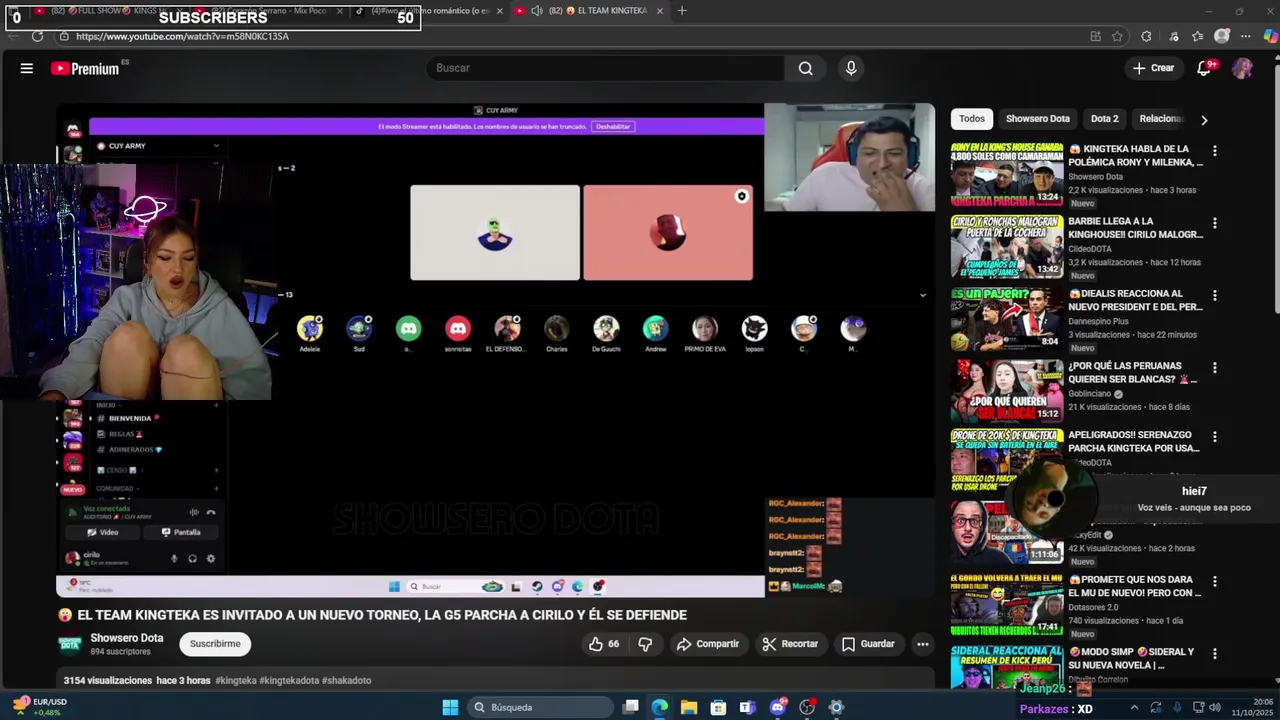
Task: Open Microsoft Store from the taskbar
Action: (x=718, y=708)
